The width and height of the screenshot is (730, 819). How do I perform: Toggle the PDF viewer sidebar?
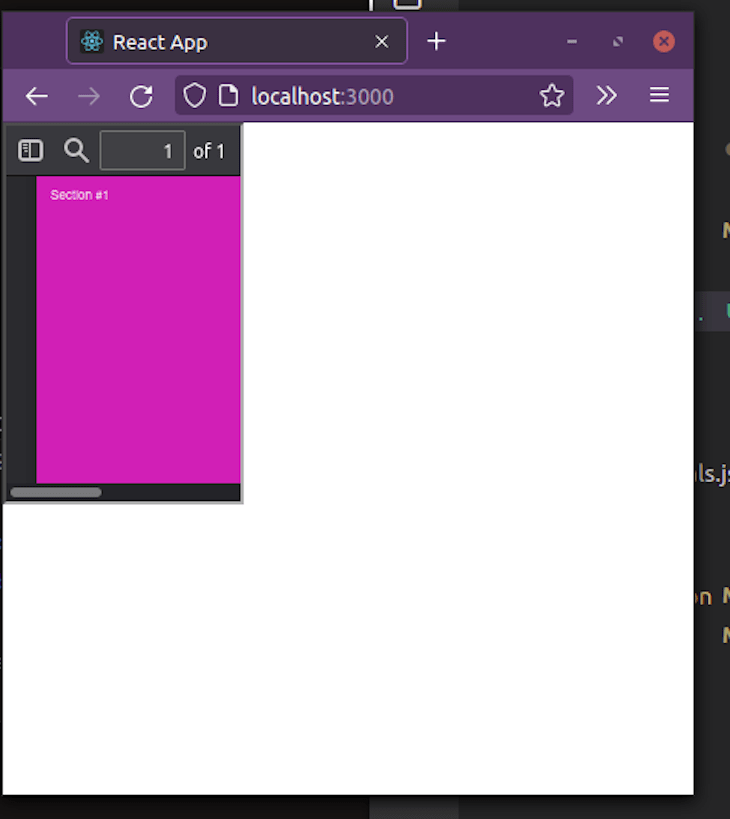click(x=30, y=150)
